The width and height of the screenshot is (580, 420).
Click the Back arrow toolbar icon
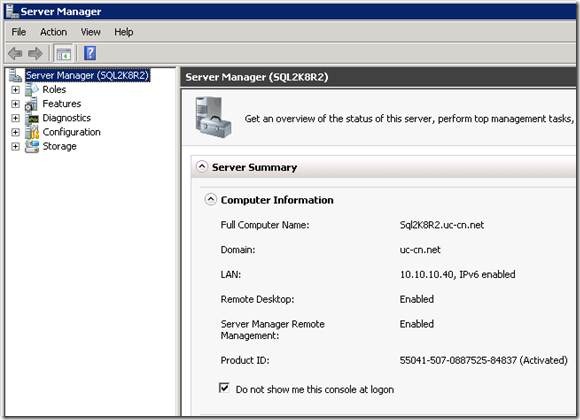(15, 54)
